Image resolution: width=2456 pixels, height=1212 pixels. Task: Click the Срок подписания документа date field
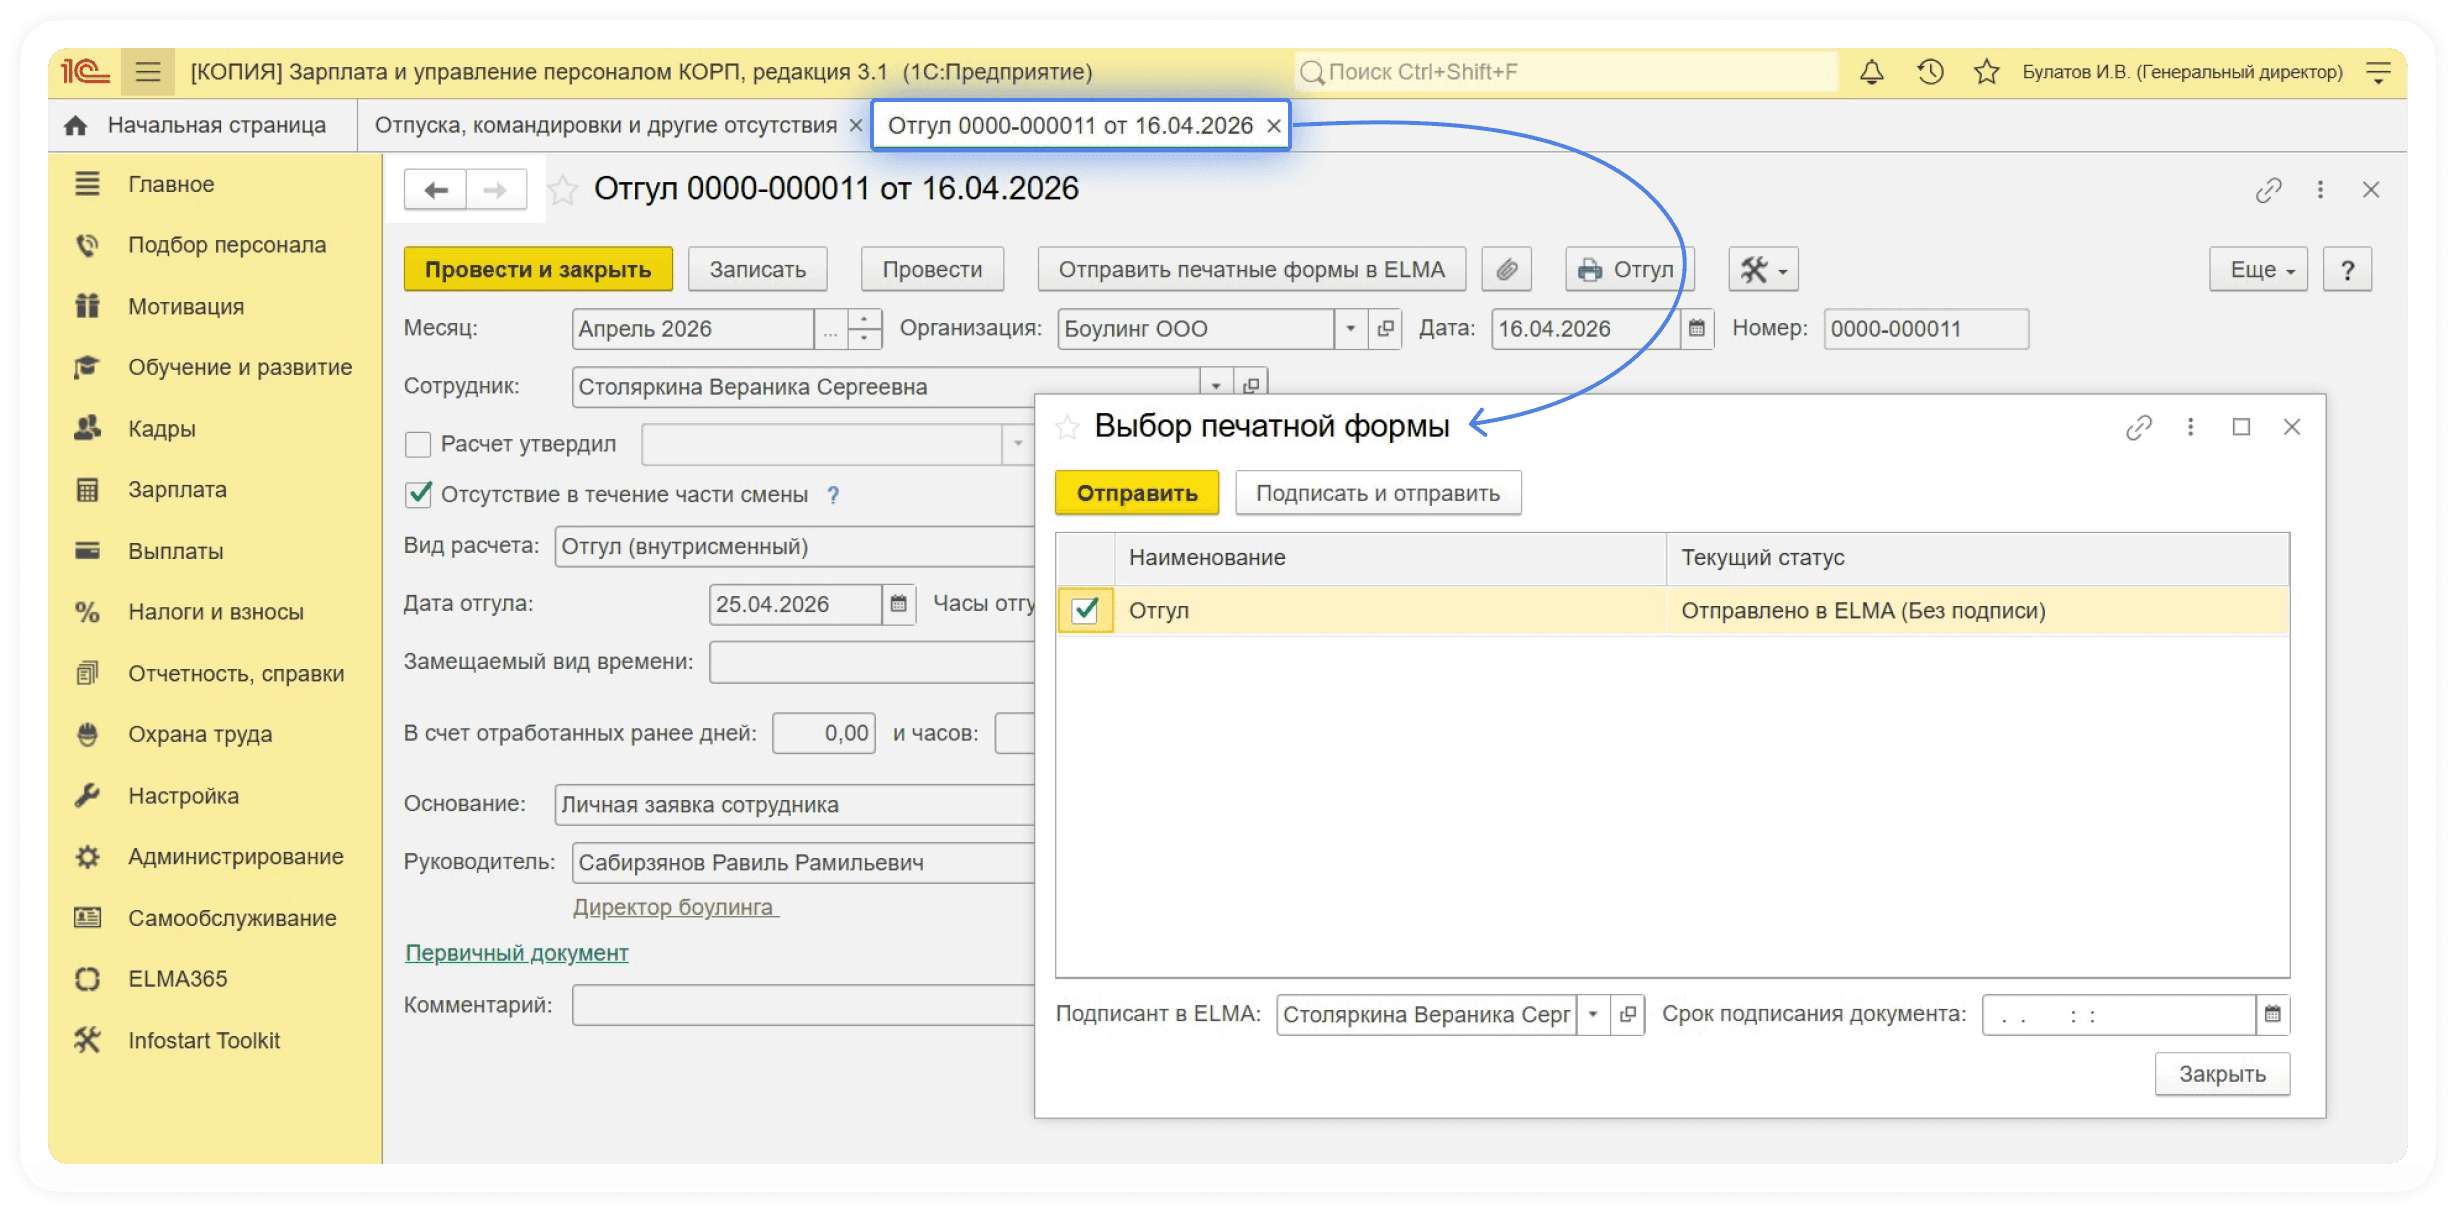pyautogui.click(x=2119, y=1015)
